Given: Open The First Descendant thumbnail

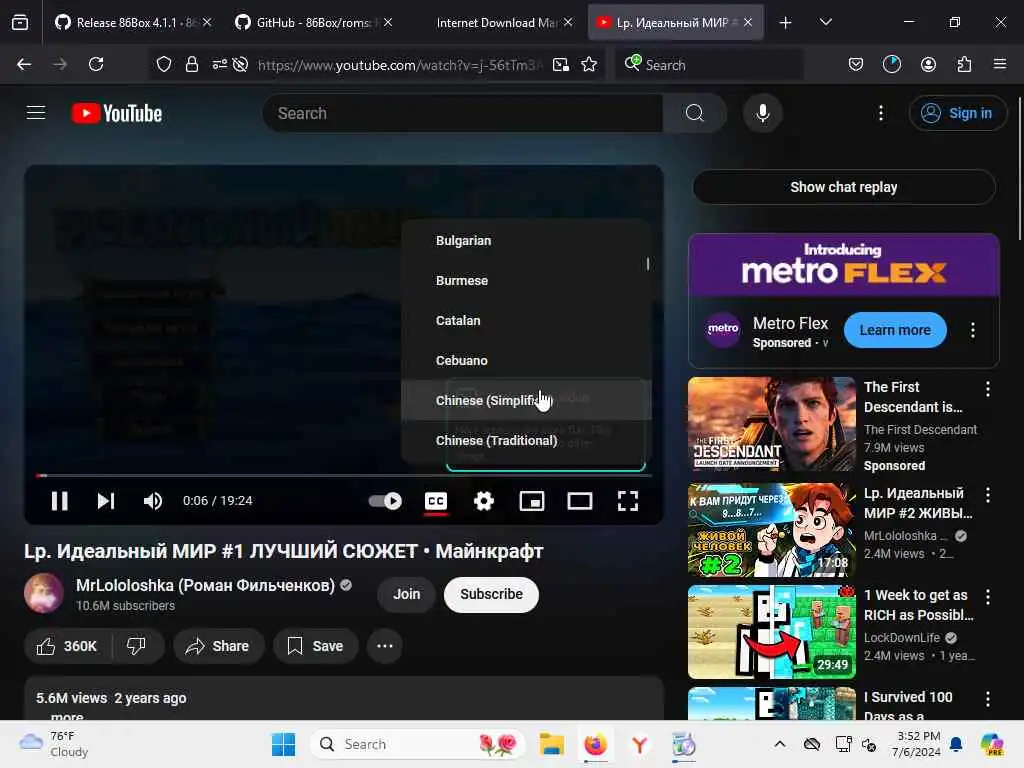Looking at the screenshot, I should (772, 424).
